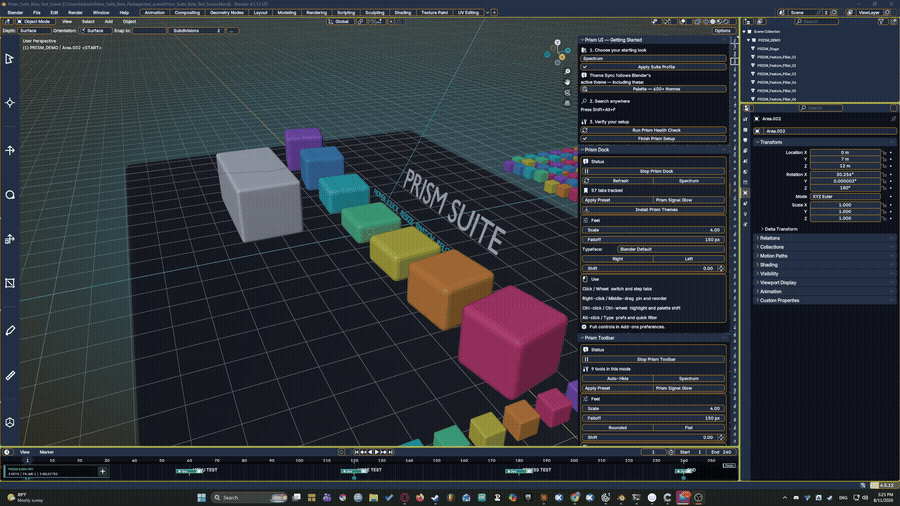Select the Move tool in left toolbar
This screenshot has height=506, width=900.
pyautogui.click(x=10, y=150)
